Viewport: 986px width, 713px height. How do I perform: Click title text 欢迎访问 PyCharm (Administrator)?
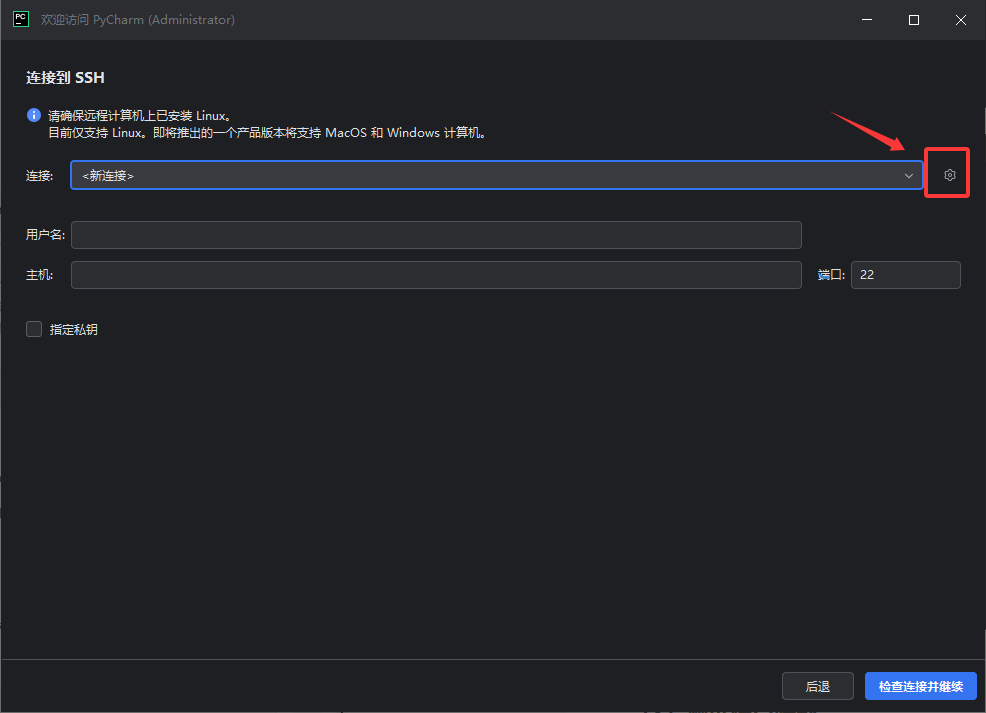(138, 19)
